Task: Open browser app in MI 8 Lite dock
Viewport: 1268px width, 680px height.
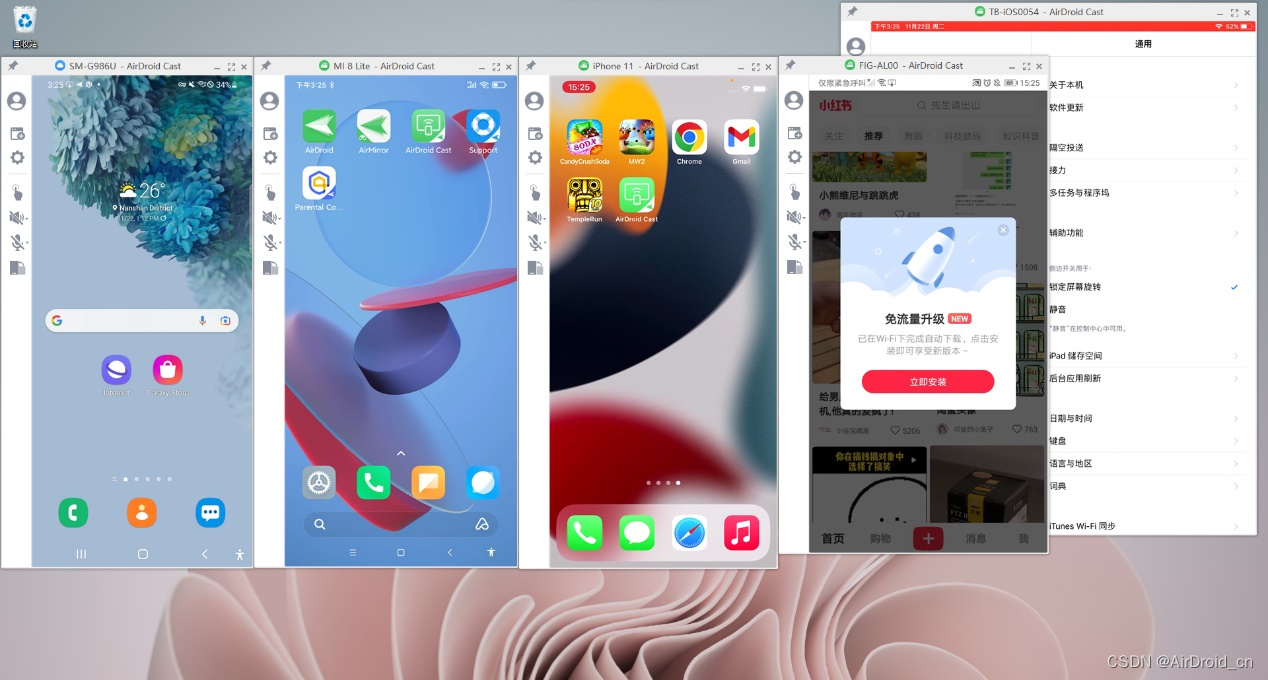Action: [483, 483]
